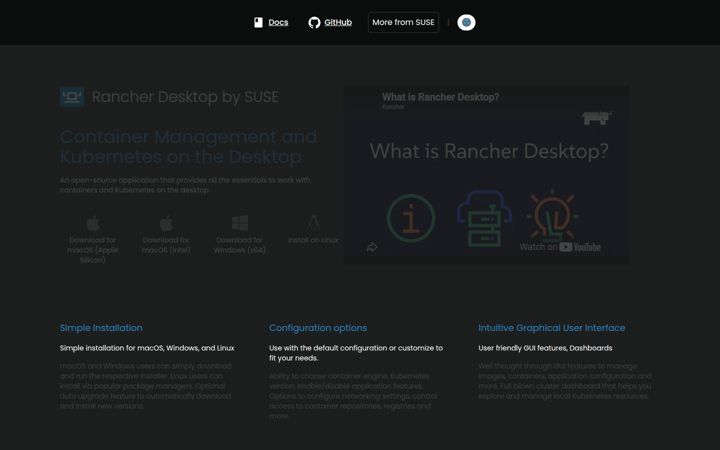Click the Apple icon for Apple Silicon download

(93, 224)
